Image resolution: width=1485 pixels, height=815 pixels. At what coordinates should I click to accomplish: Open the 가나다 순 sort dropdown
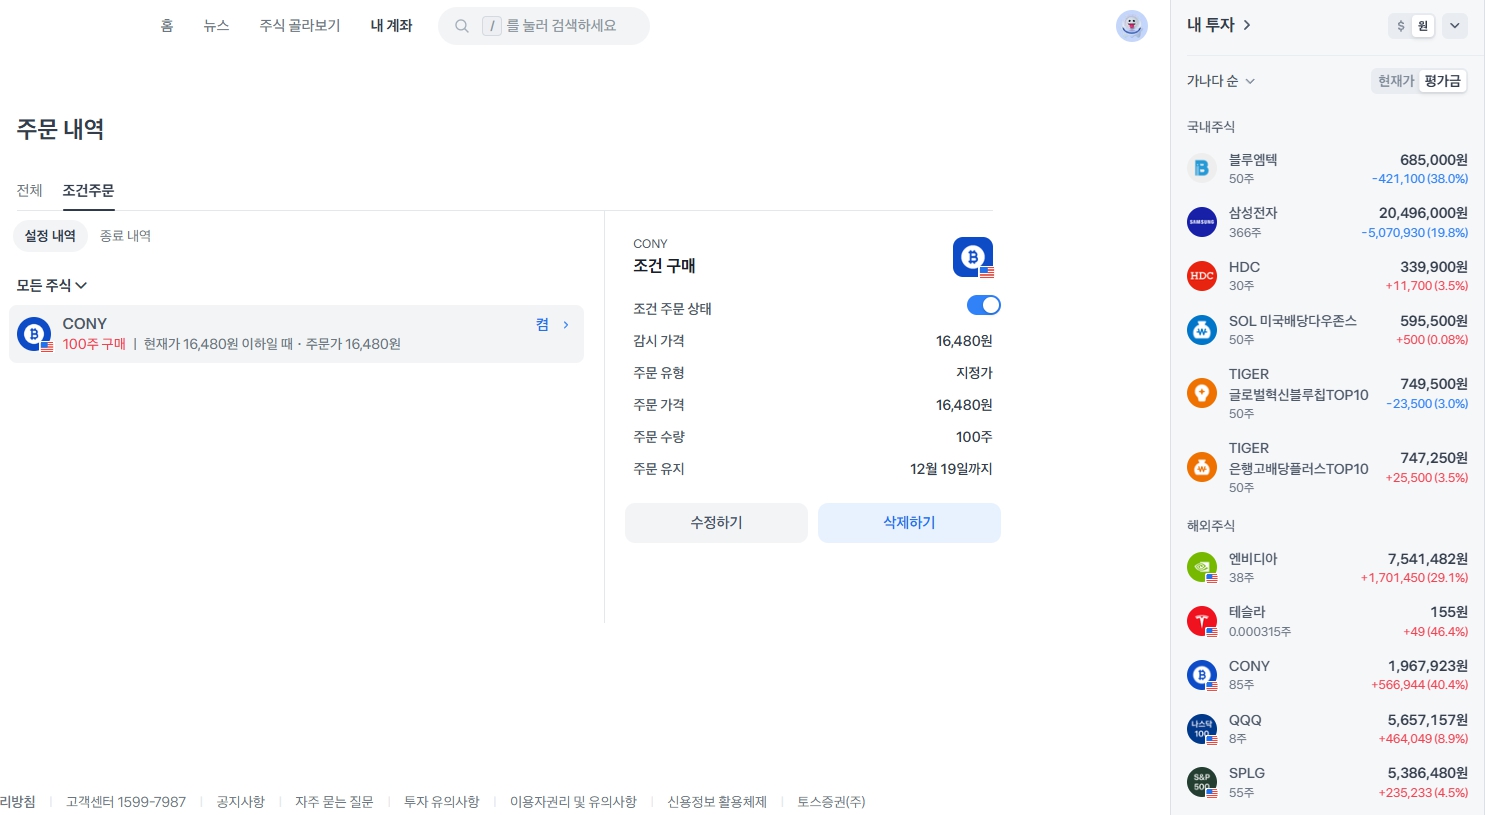pyautogui.click(x=1221, y=81)
